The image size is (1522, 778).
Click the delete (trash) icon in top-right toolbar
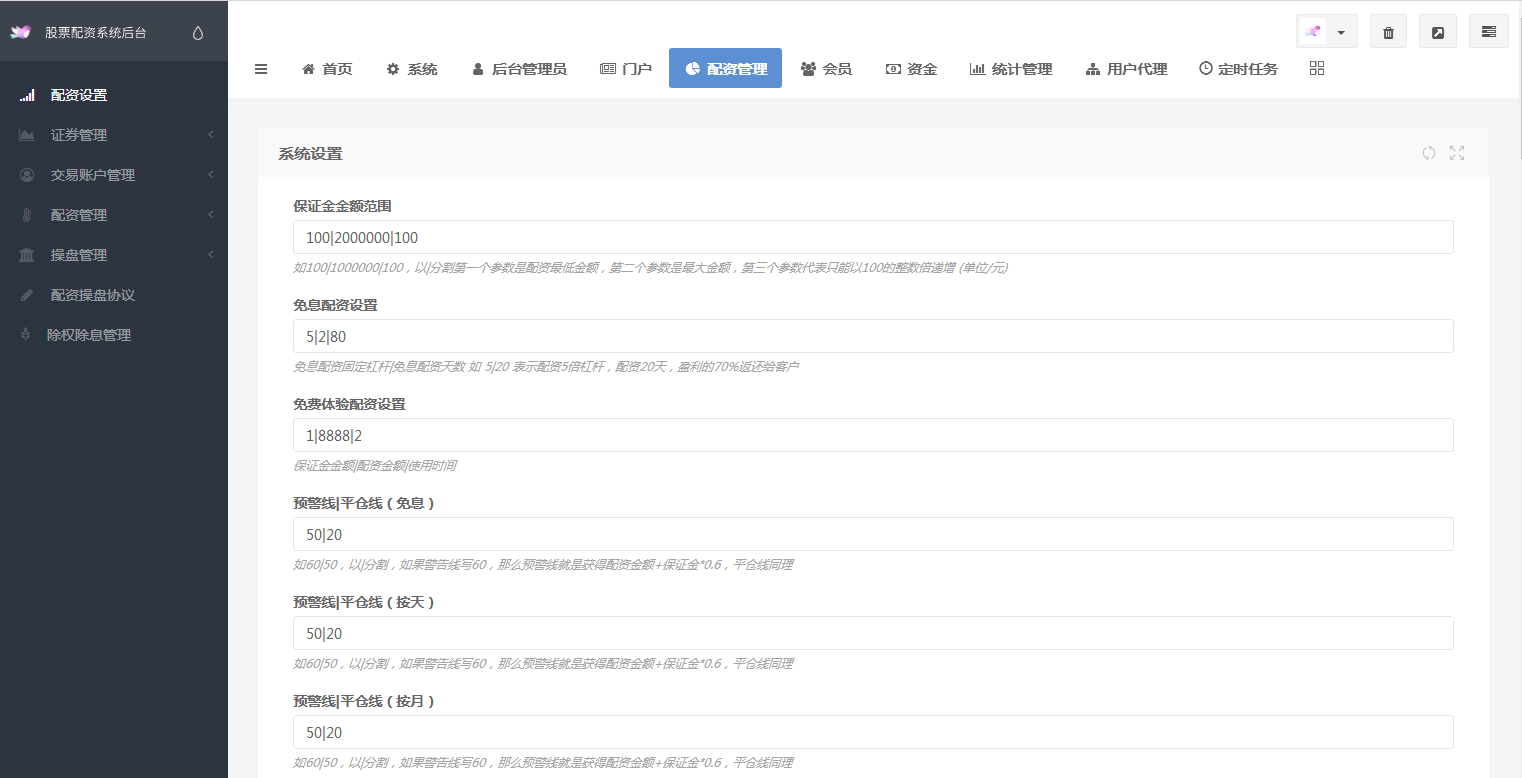(1388, 31)
